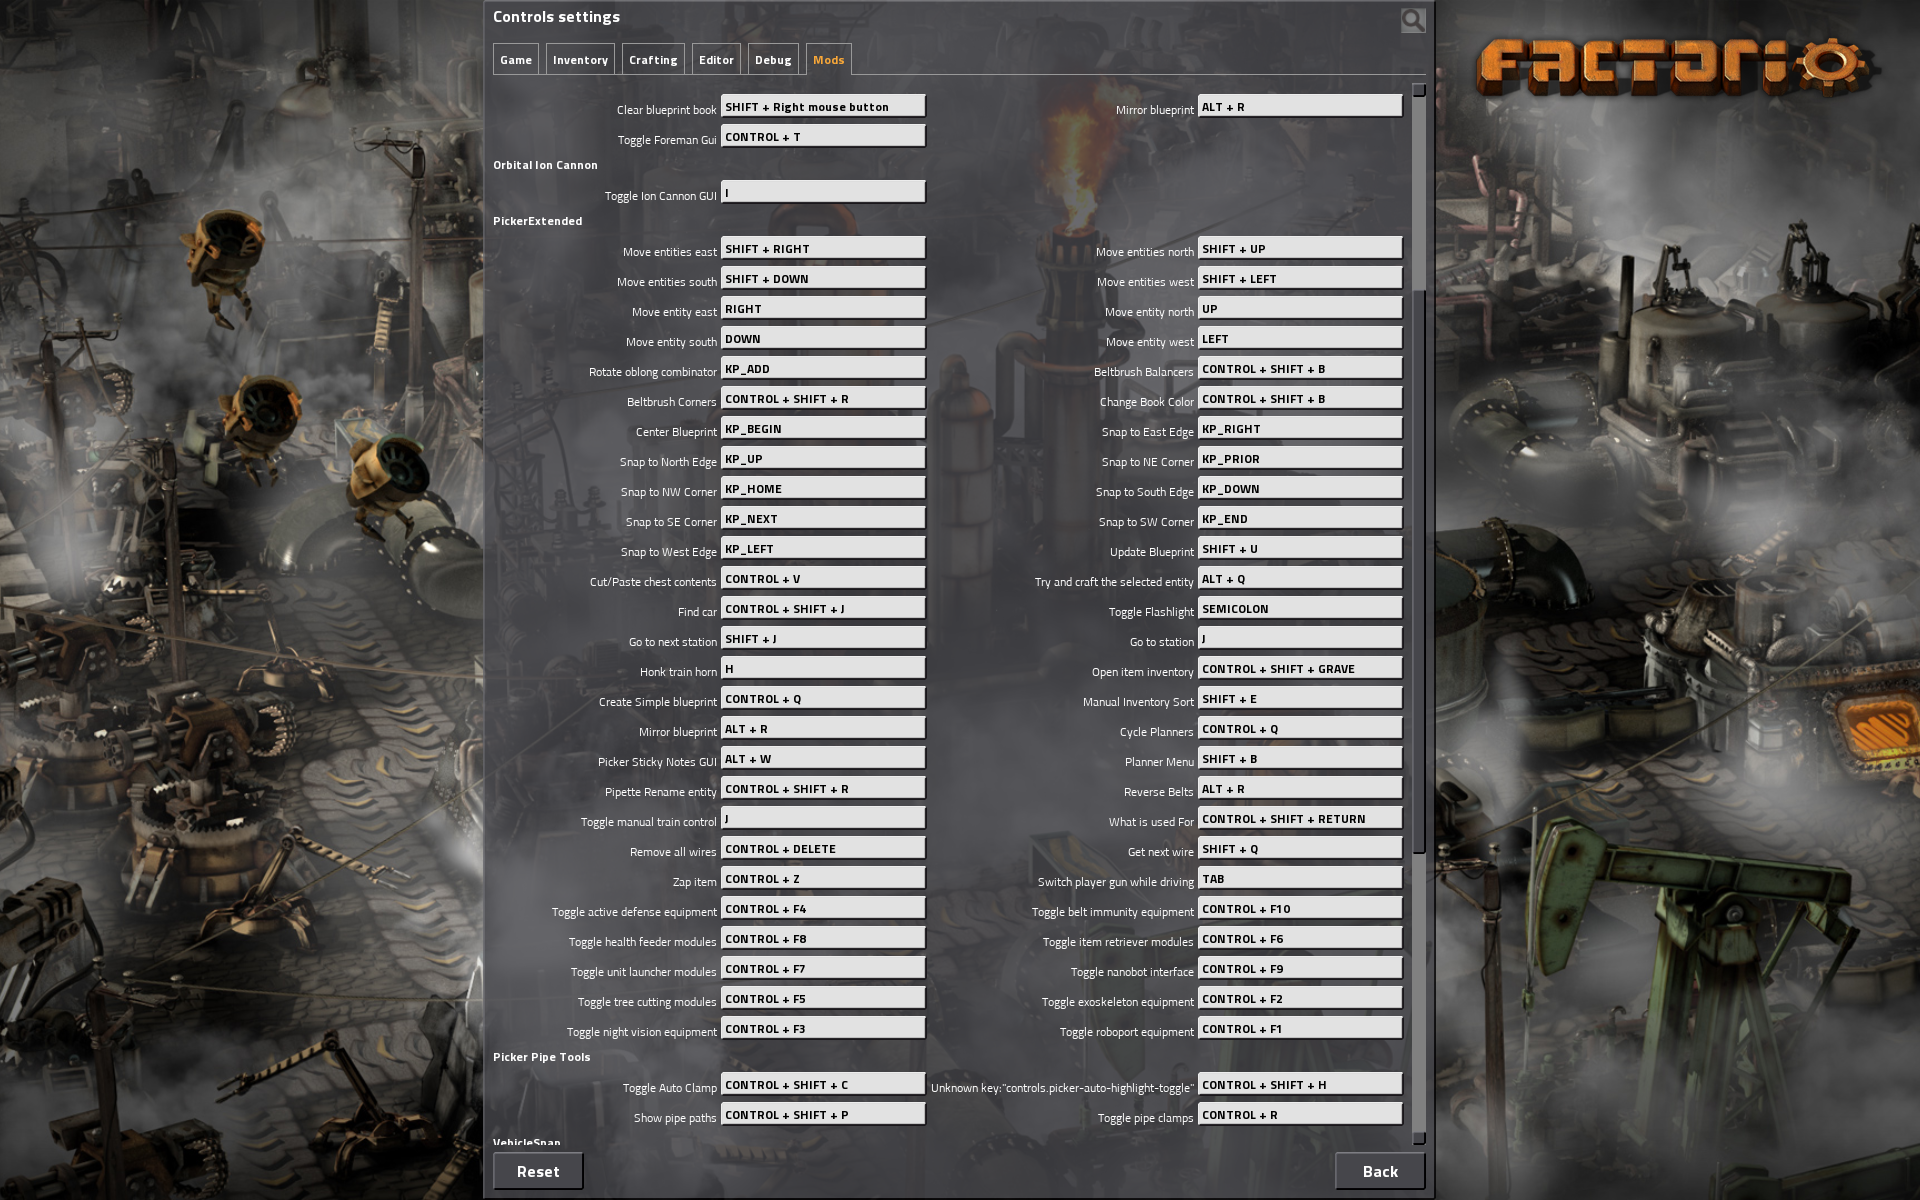
Task: Click Toggle Auto Clamp keybind field
Action: [822, 1084]
